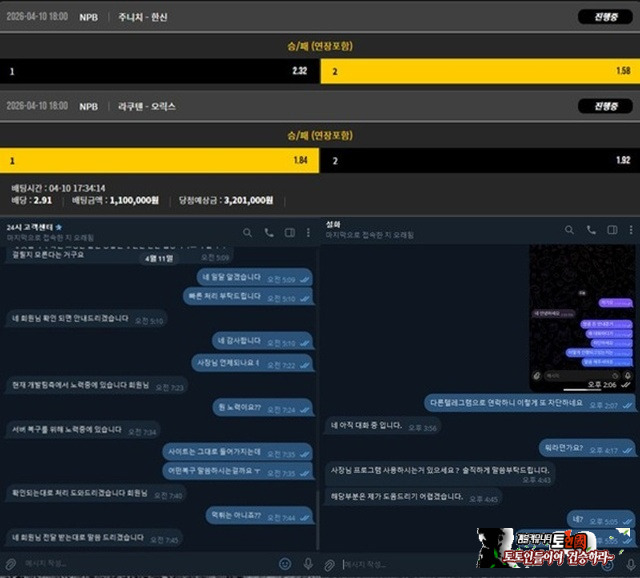Click message '다른텔레그램으로 연락하니 이렇게 또 차단하네요'
Image resolution: width=640 pixels, height=578 pixels.
(x=529, y=404)
